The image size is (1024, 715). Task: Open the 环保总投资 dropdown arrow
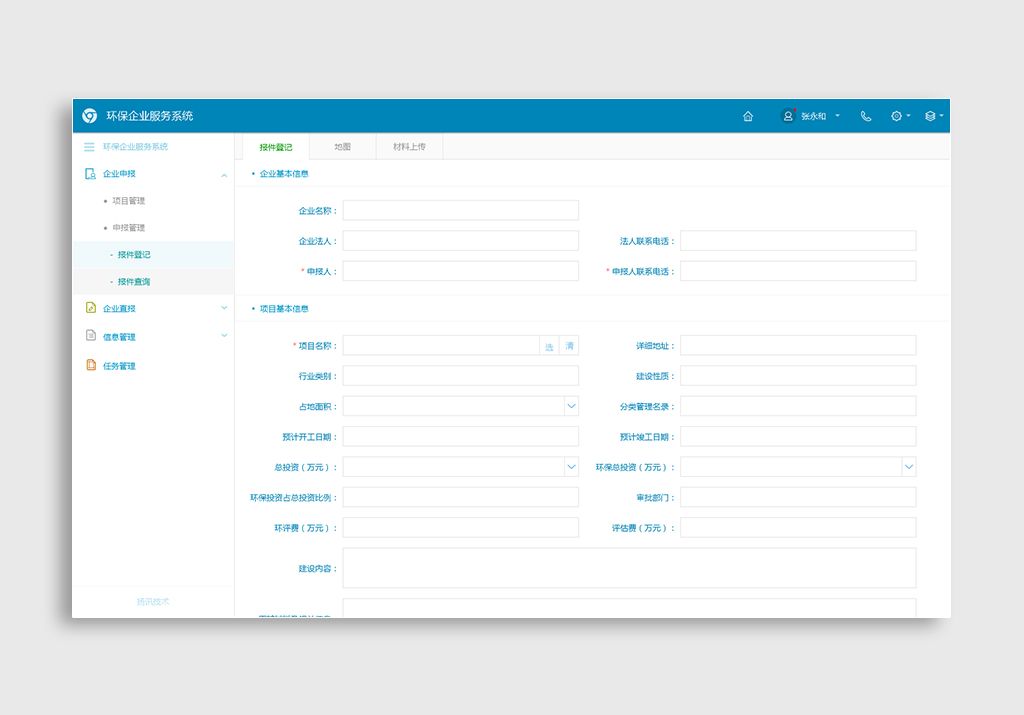[x=908, y=467]
